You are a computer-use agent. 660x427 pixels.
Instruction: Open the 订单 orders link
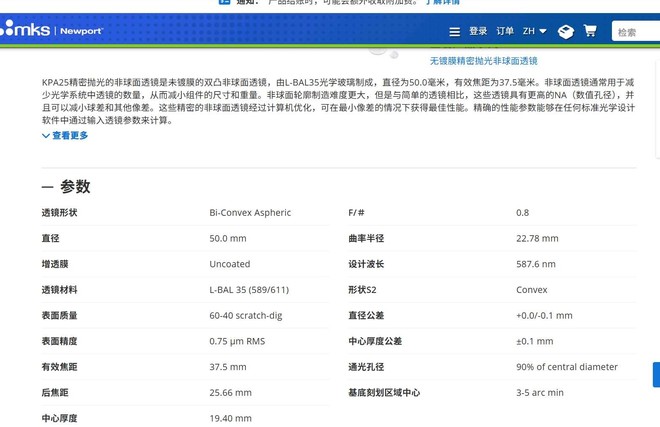(505, 31)
